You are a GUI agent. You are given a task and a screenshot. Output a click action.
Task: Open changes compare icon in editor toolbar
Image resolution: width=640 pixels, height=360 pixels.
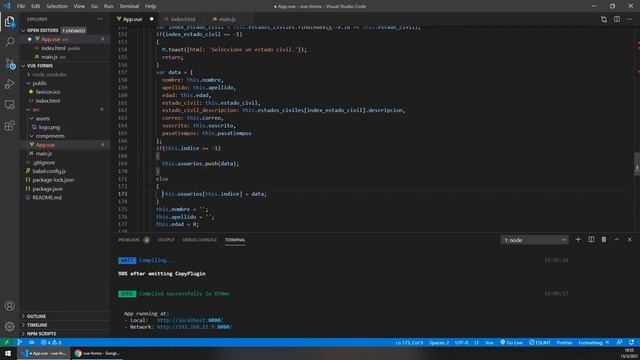coord(604,19)
